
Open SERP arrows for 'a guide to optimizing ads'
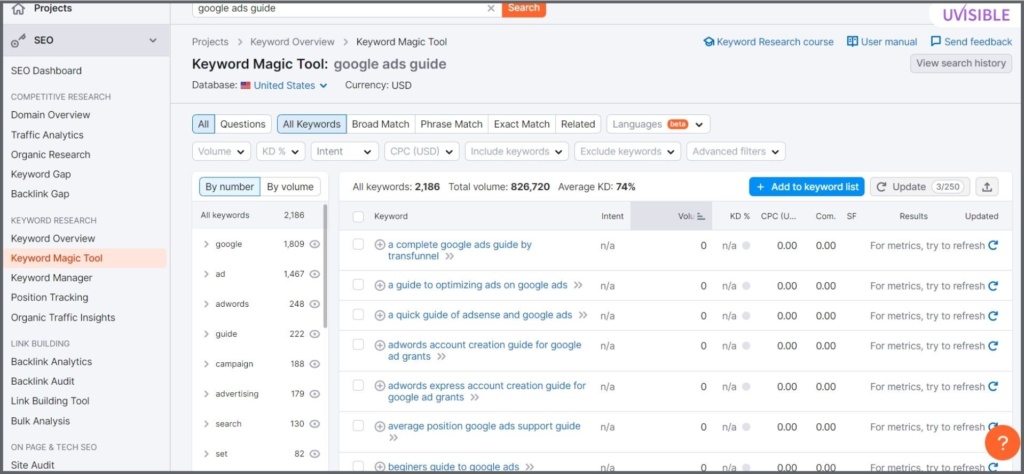pos(578,285)
